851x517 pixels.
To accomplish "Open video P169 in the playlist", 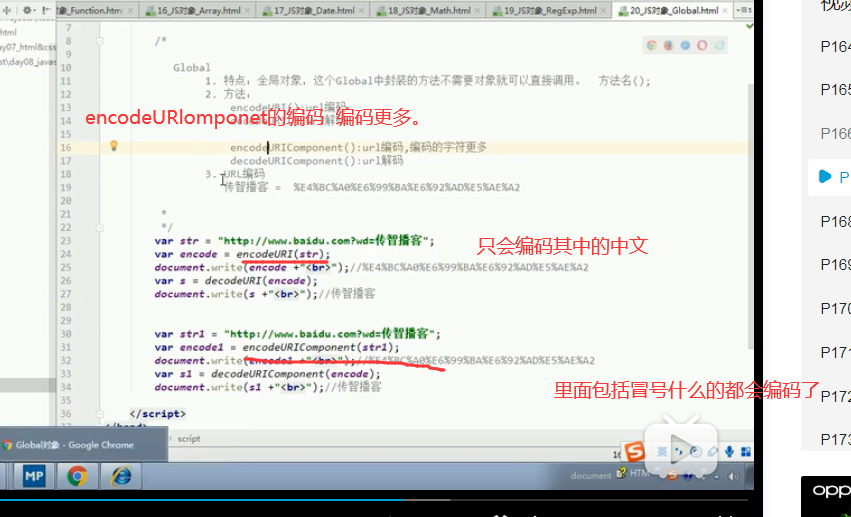I will coord(835,264).
